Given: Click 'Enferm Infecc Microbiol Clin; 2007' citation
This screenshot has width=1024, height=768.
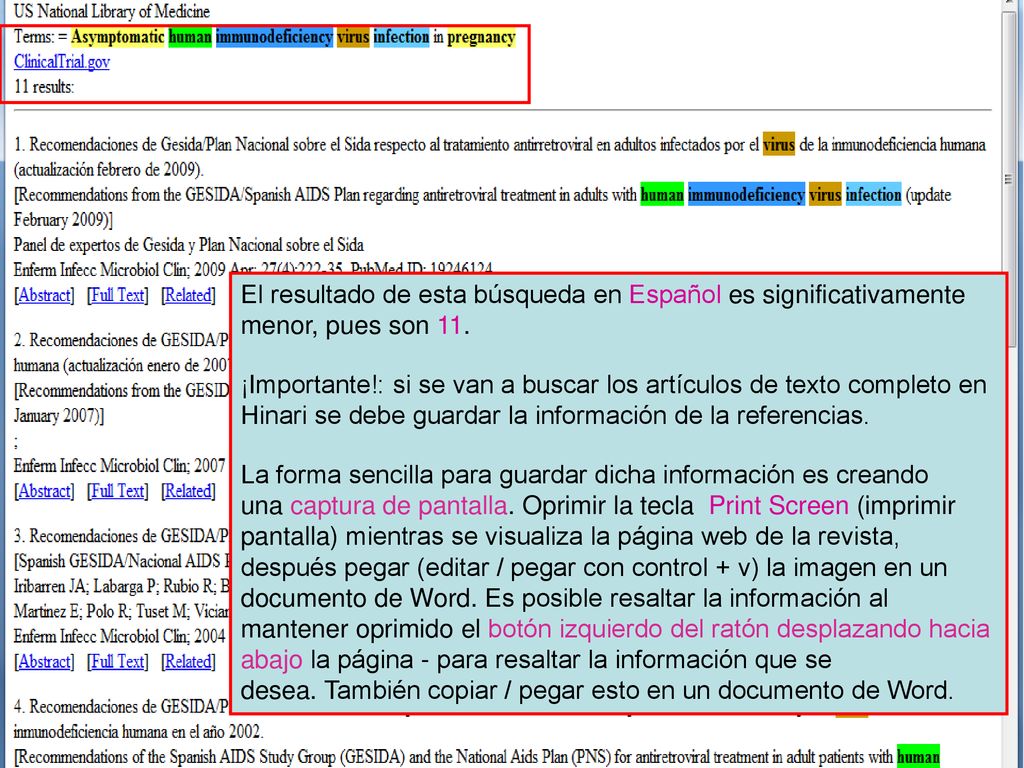Looking at the screenshot, I should pyautogui.click(x=120, y=466).
